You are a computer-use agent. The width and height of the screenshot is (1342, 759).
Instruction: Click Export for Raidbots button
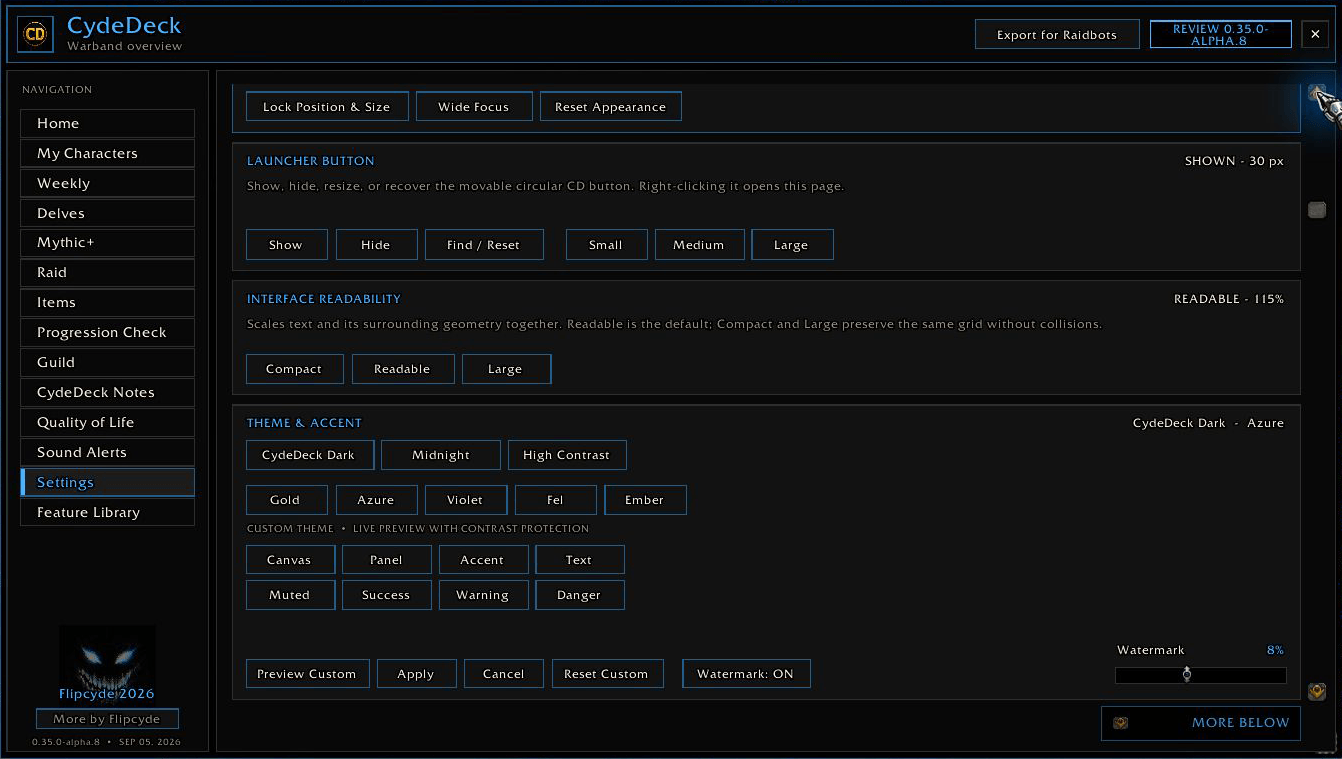(x=1057, y=35)
